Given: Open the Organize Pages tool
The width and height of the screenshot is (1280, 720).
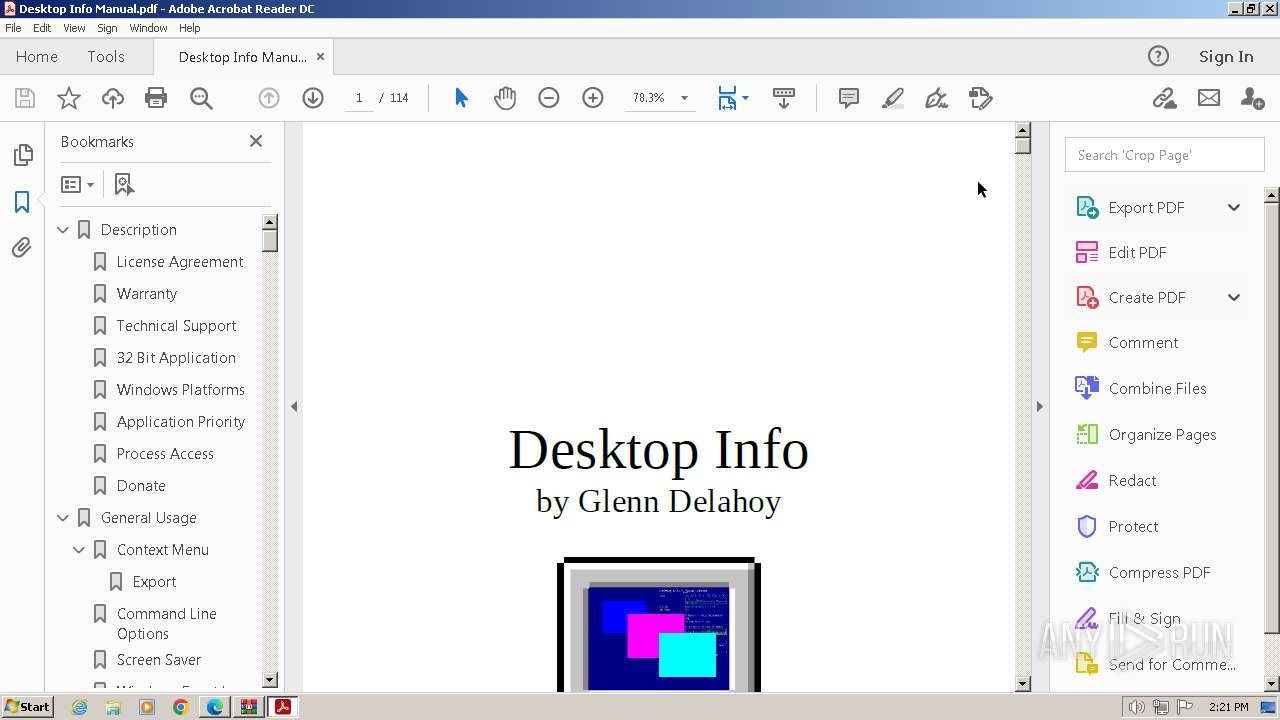Looking at the screenshot, I should pyautogui.click(x=1162, y=434).
